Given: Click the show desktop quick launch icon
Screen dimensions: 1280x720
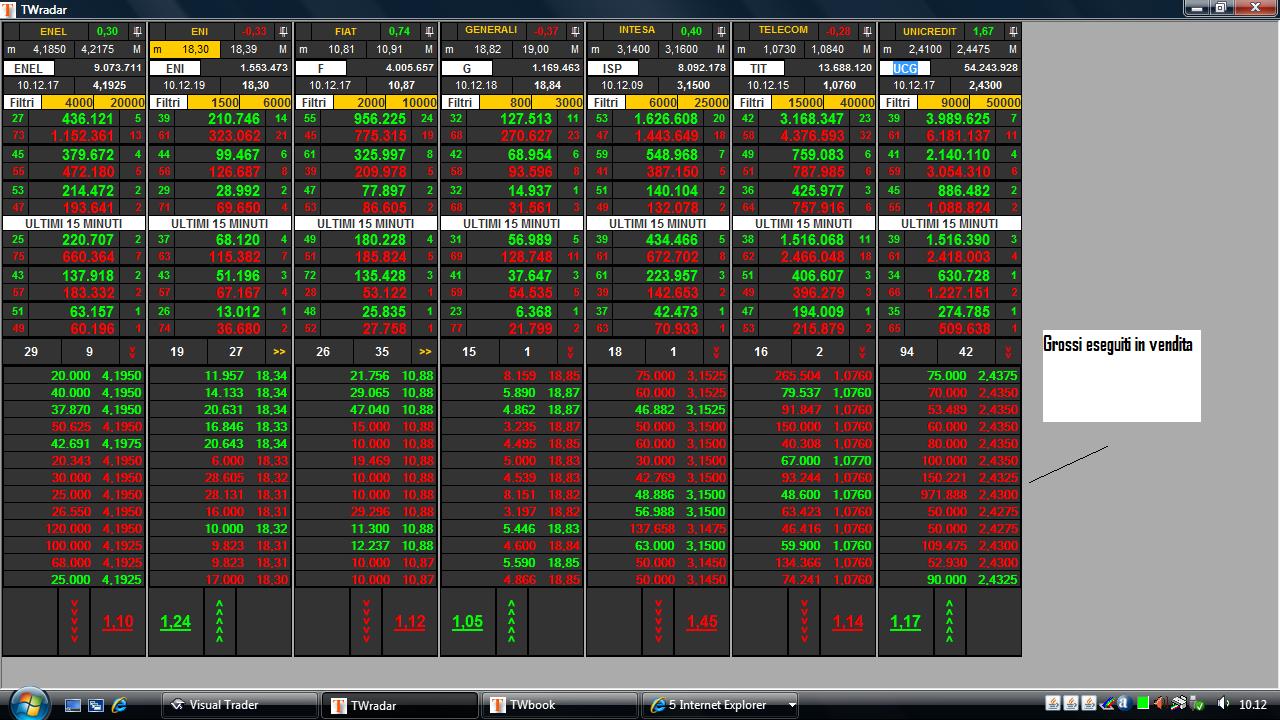Looking at the screenshot, I should tap(73, 705).
